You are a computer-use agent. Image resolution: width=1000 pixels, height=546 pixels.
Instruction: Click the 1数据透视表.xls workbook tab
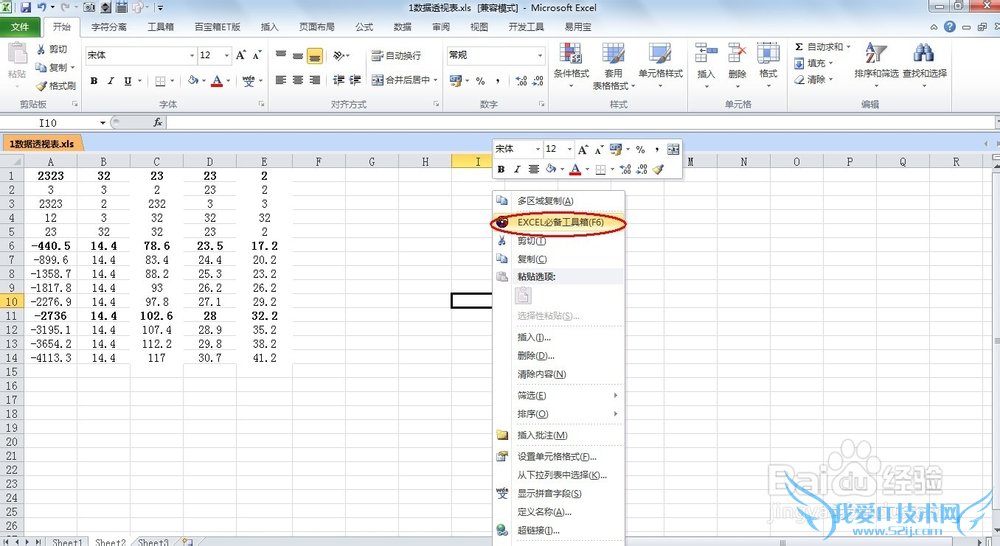coord(41,144)
